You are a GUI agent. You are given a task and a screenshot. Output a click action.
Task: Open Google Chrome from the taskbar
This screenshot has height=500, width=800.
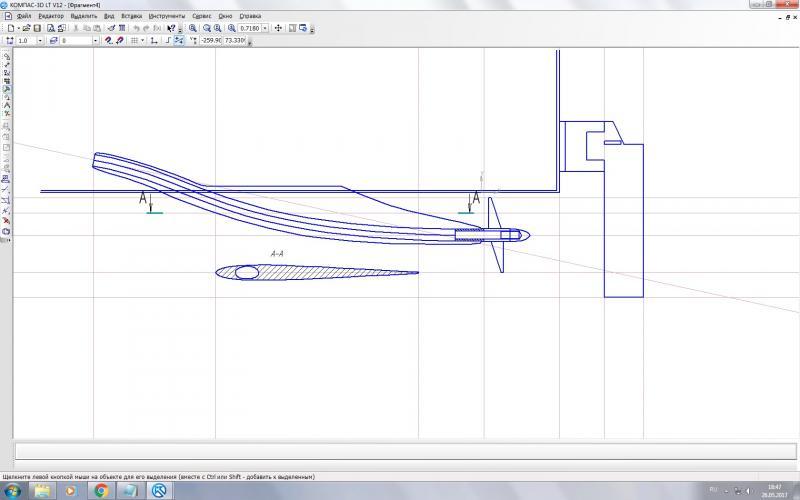pyautogui.click(x=102, y=491)
